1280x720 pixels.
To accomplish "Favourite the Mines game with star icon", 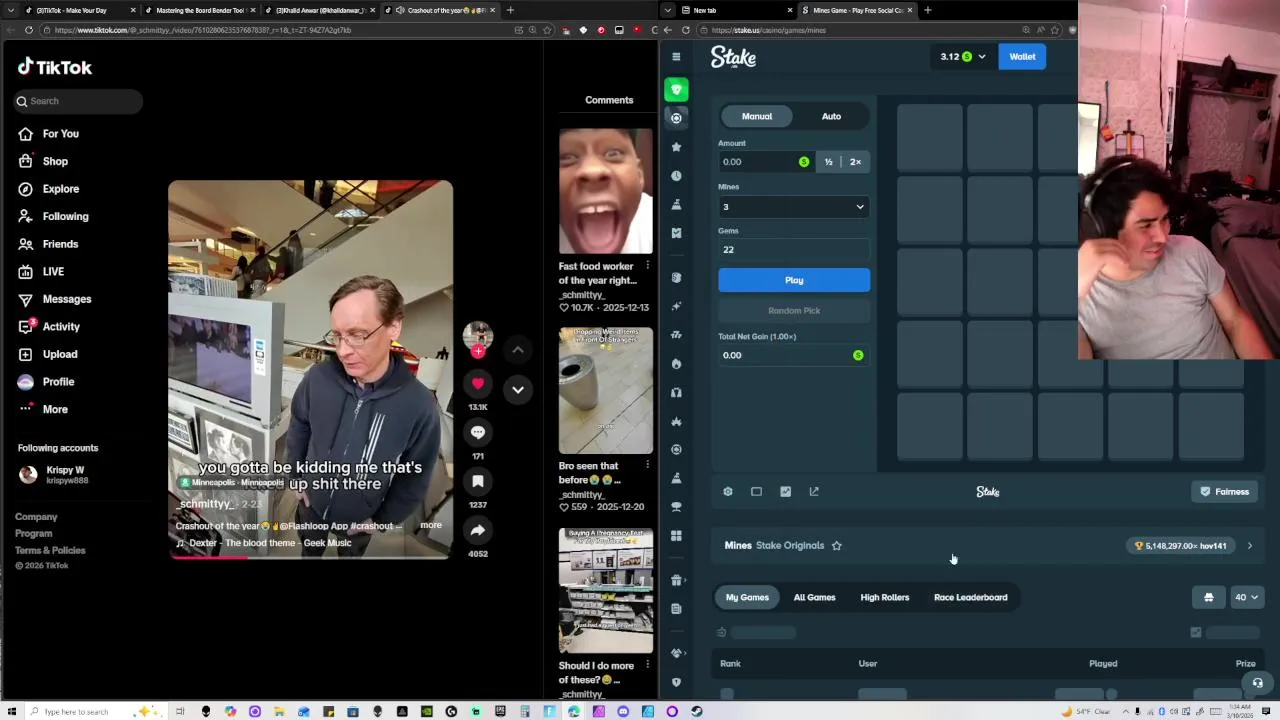I will pos(837,546).
